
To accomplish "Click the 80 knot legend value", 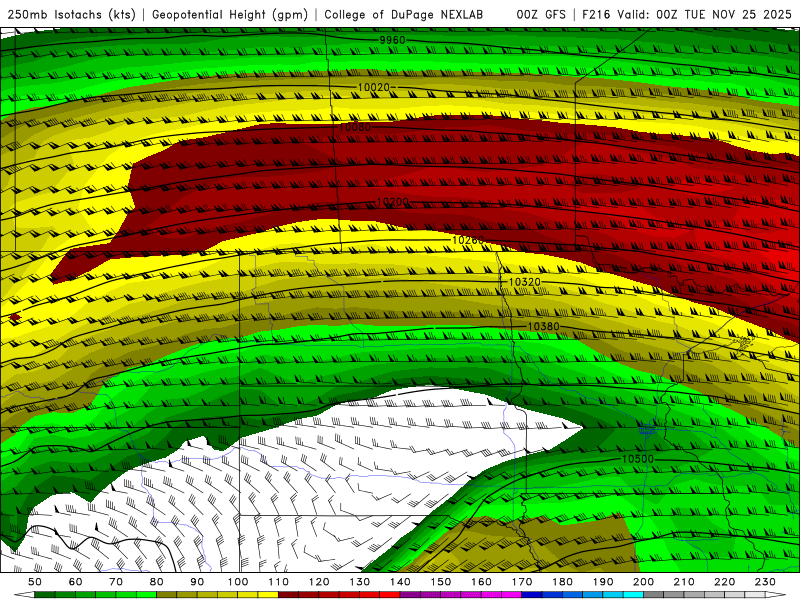I will (157, 582).
